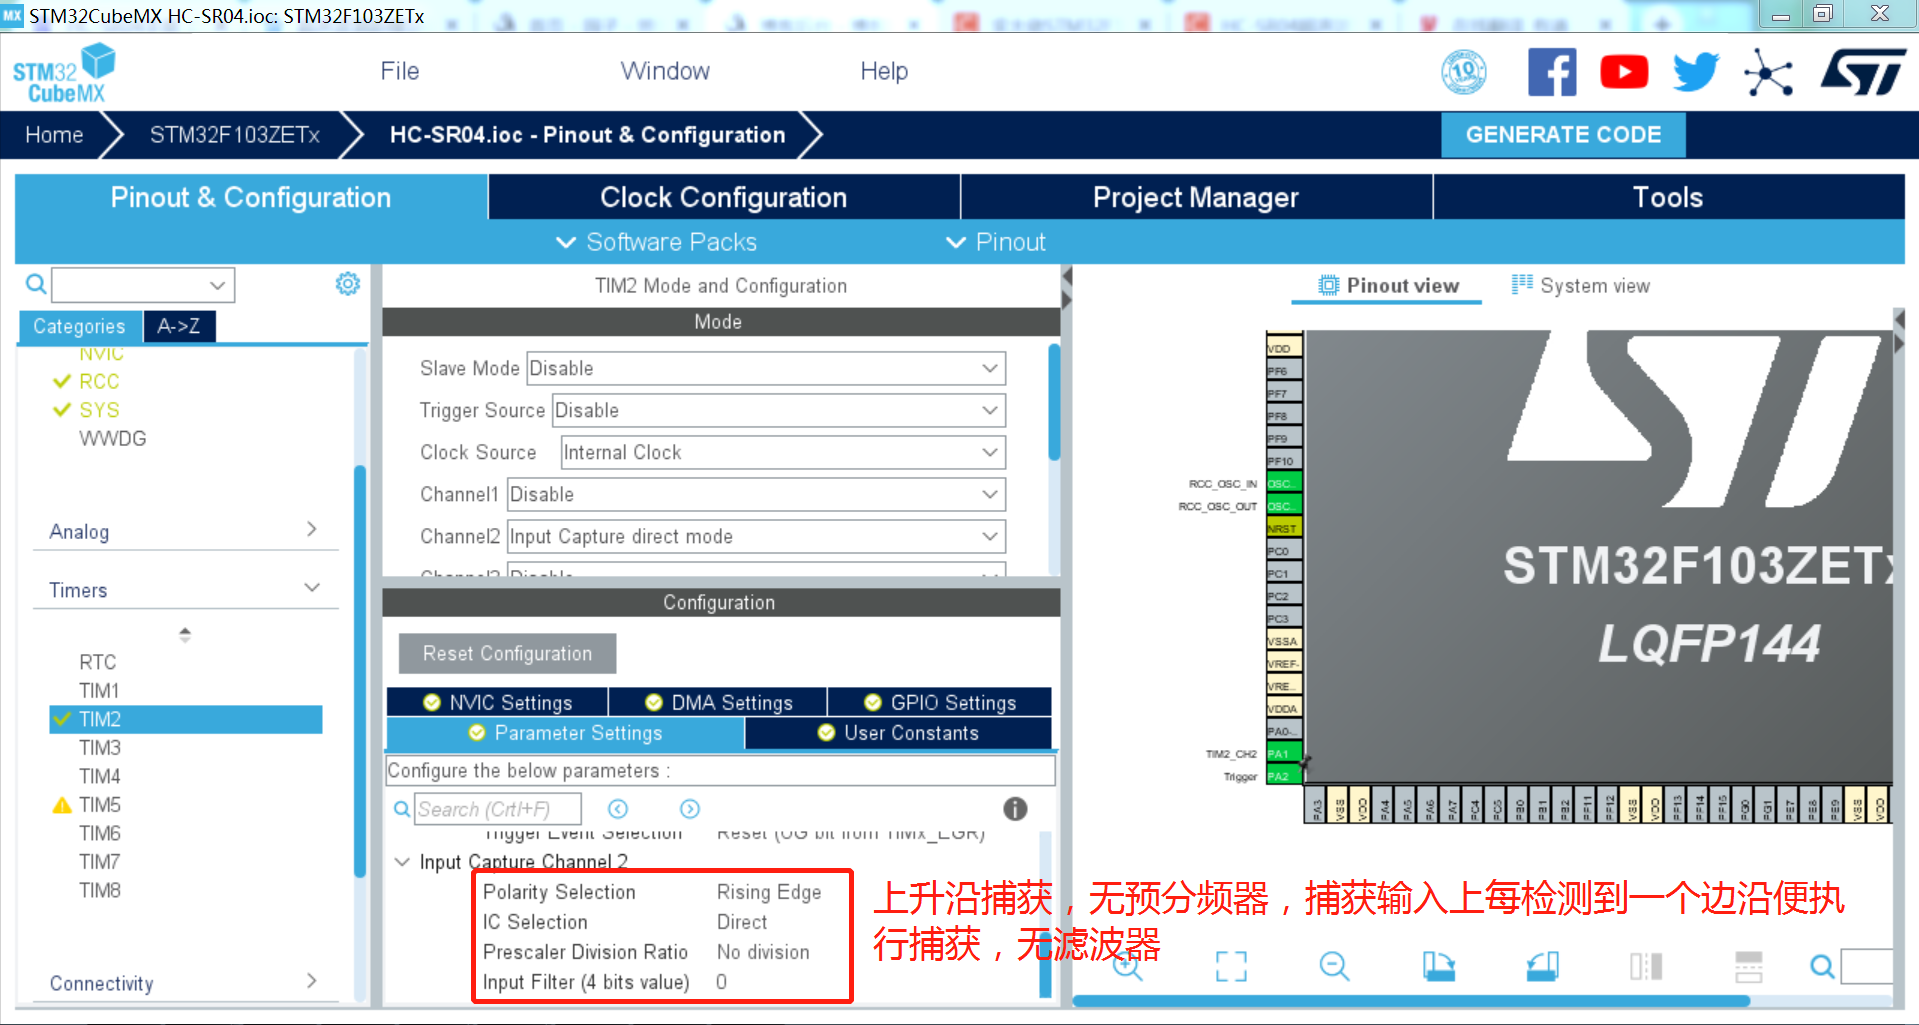The width and height of the screenshot is (1919, 1025).
Task: Open the File menu
Action: pos(400,71)
